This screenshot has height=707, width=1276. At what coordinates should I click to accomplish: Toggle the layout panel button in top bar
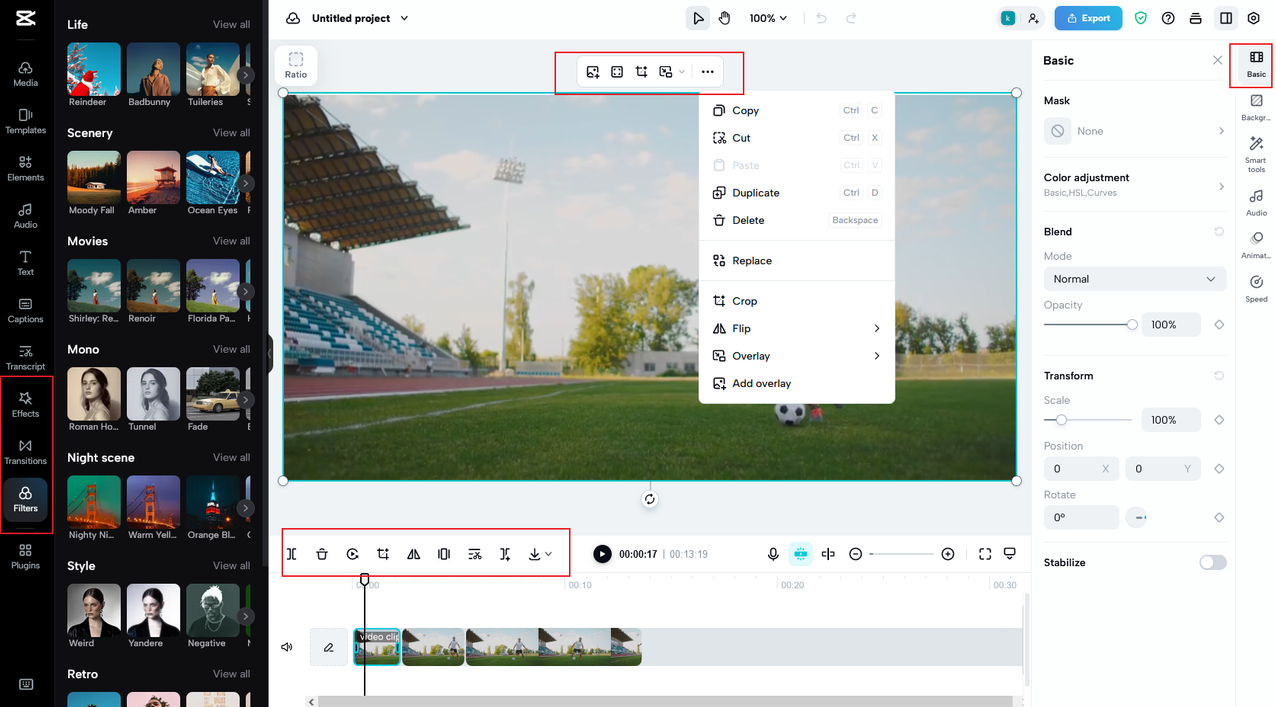(x=1225, y=18)
